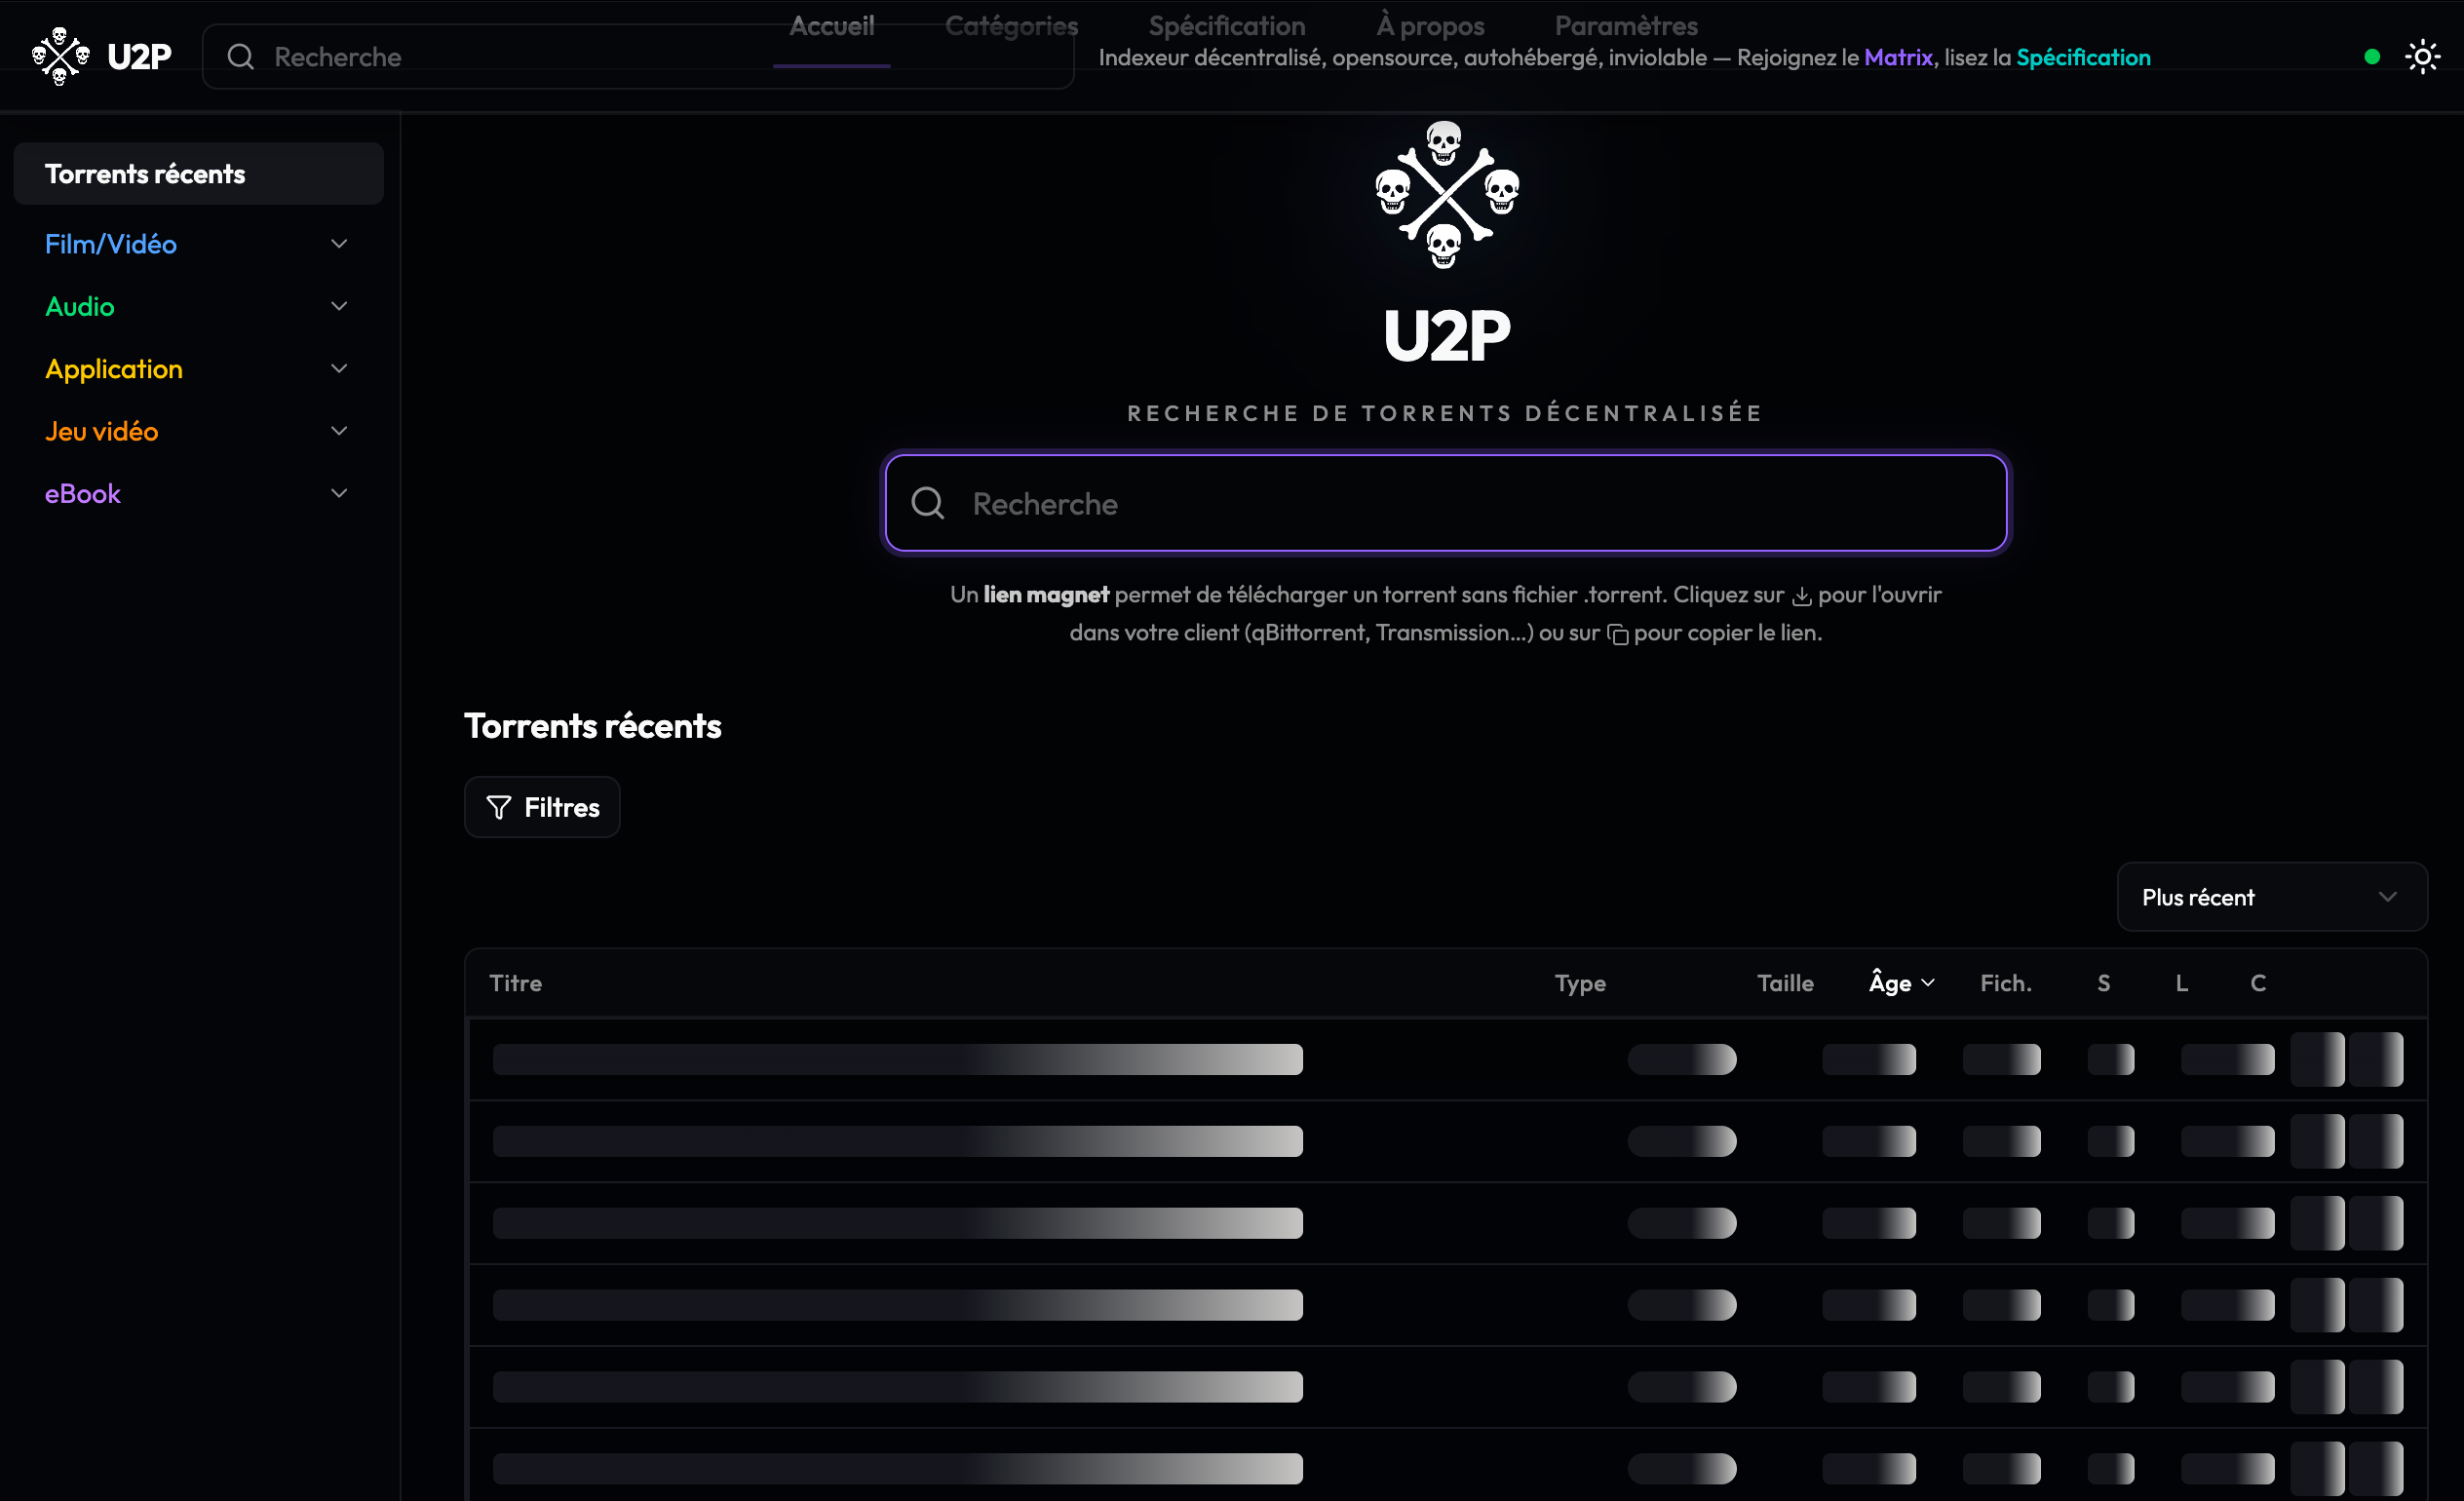
Task: Click the funnel icon on Filtres
Action: 498,807
